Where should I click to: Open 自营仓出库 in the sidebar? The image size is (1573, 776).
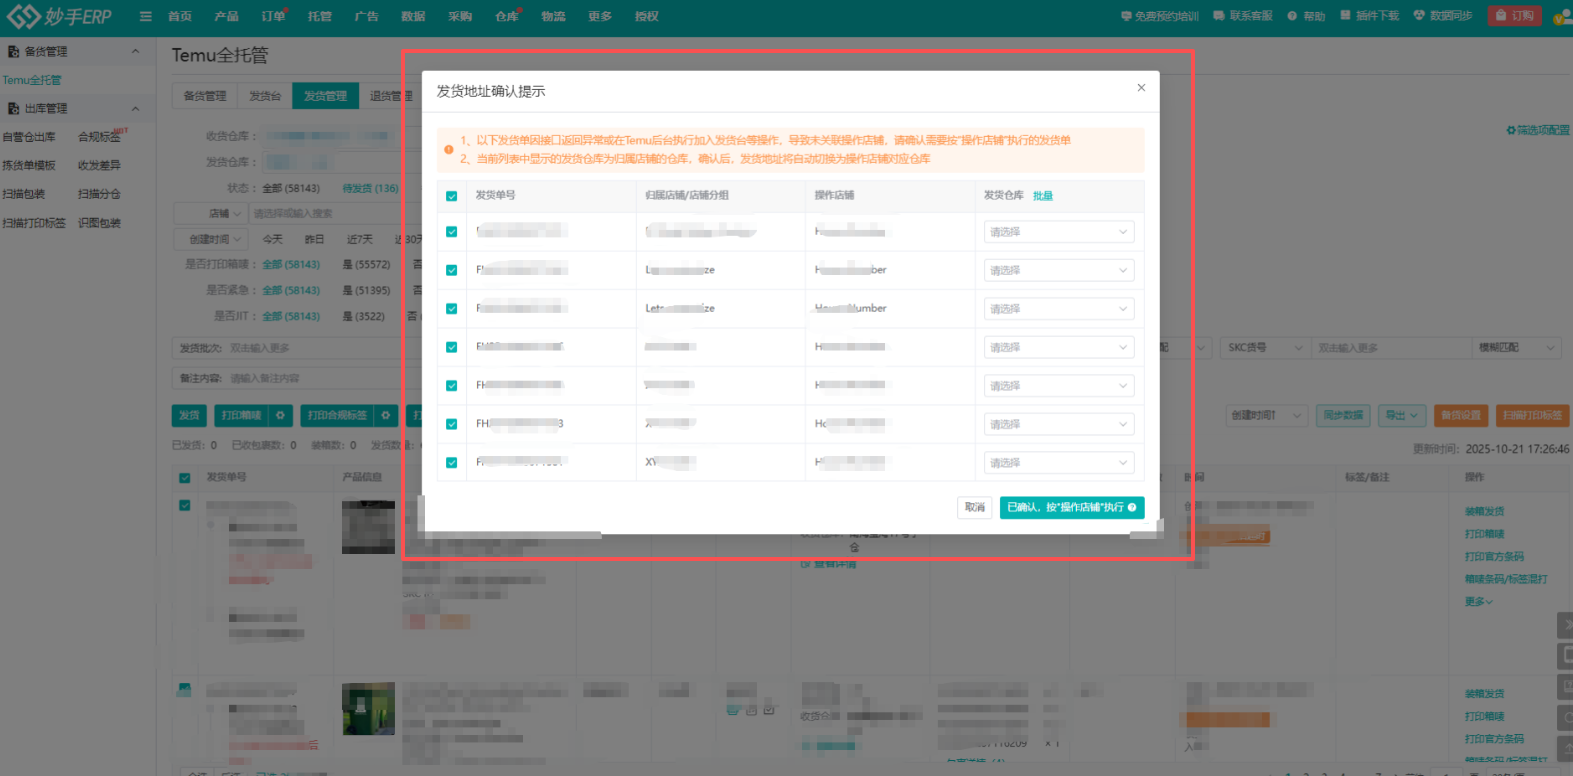29,137
